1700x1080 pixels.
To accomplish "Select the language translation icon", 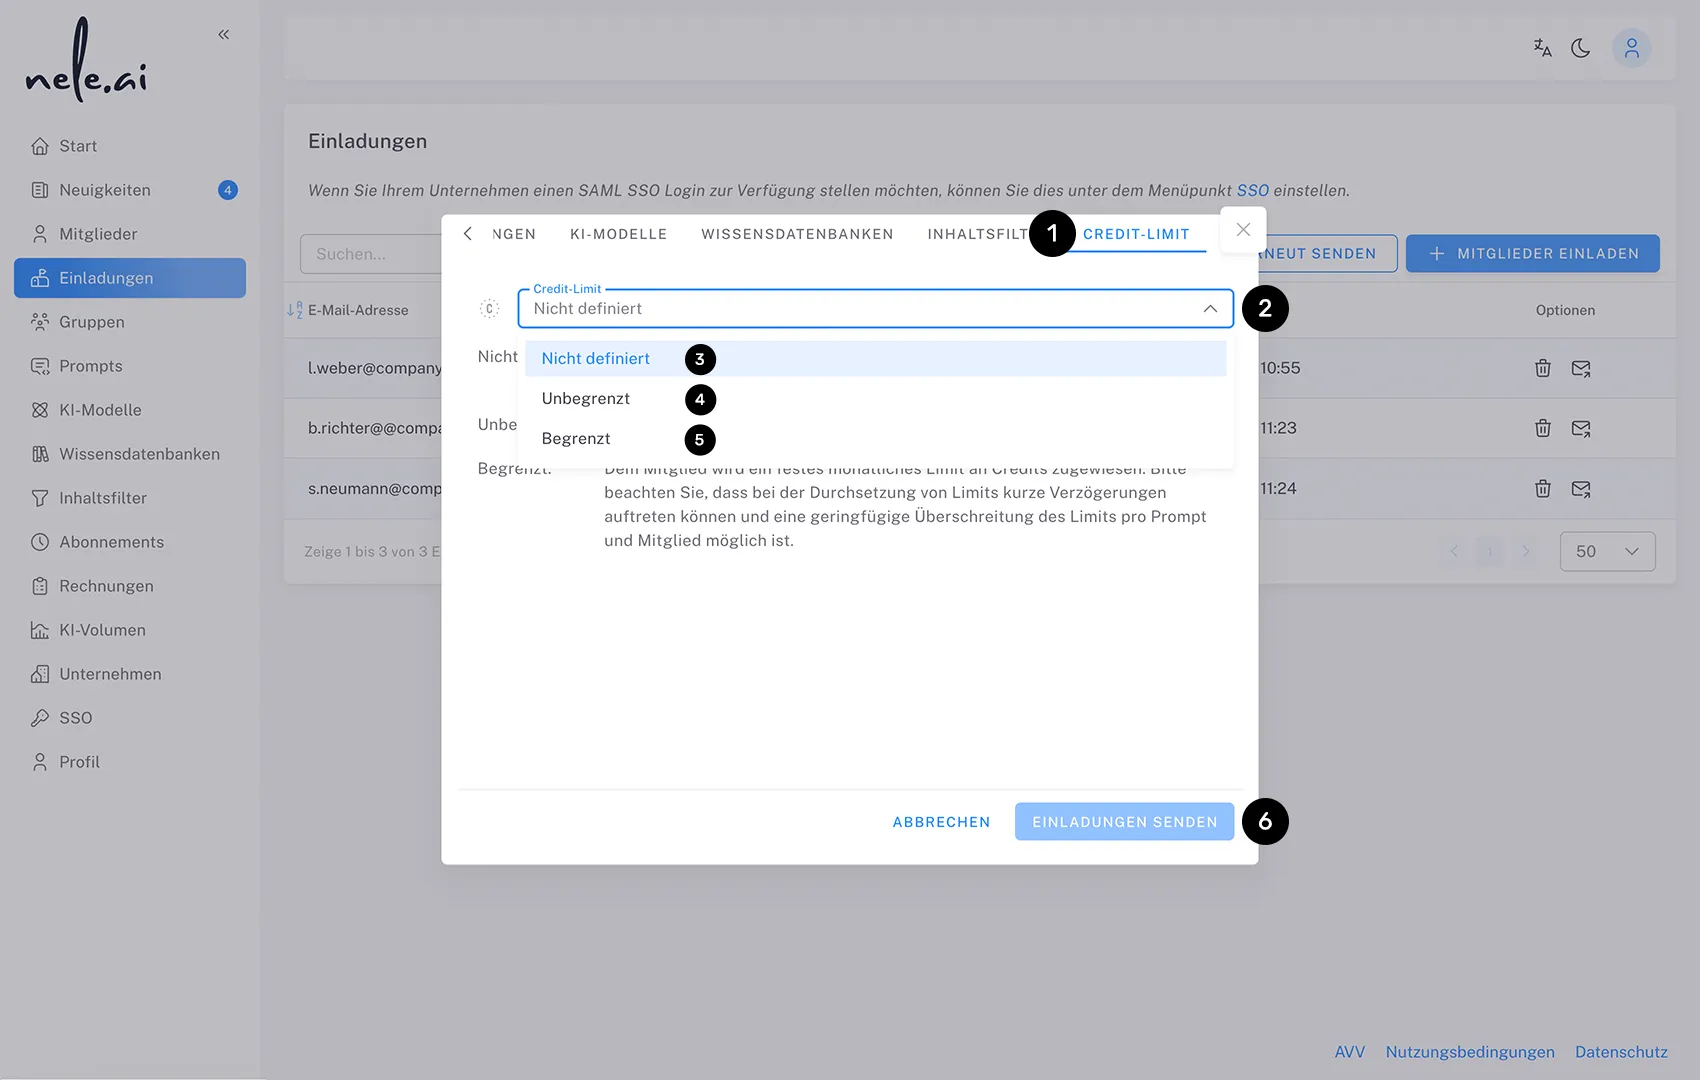I will [1541, 47].
